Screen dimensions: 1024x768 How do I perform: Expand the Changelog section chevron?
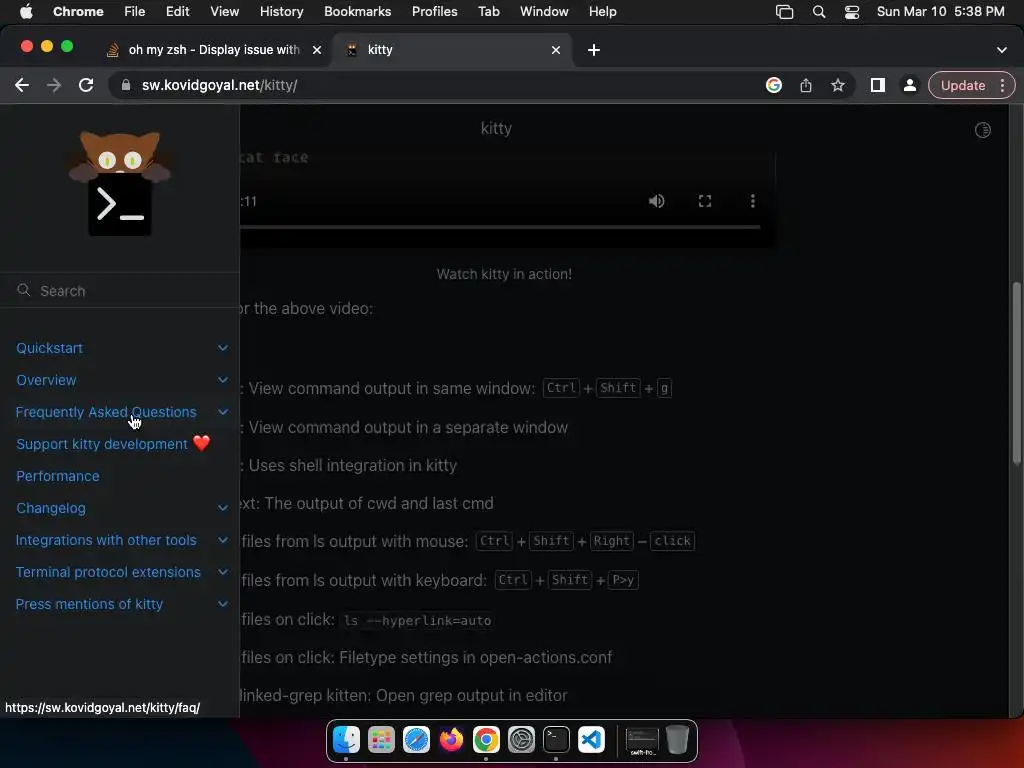point(223,507)
